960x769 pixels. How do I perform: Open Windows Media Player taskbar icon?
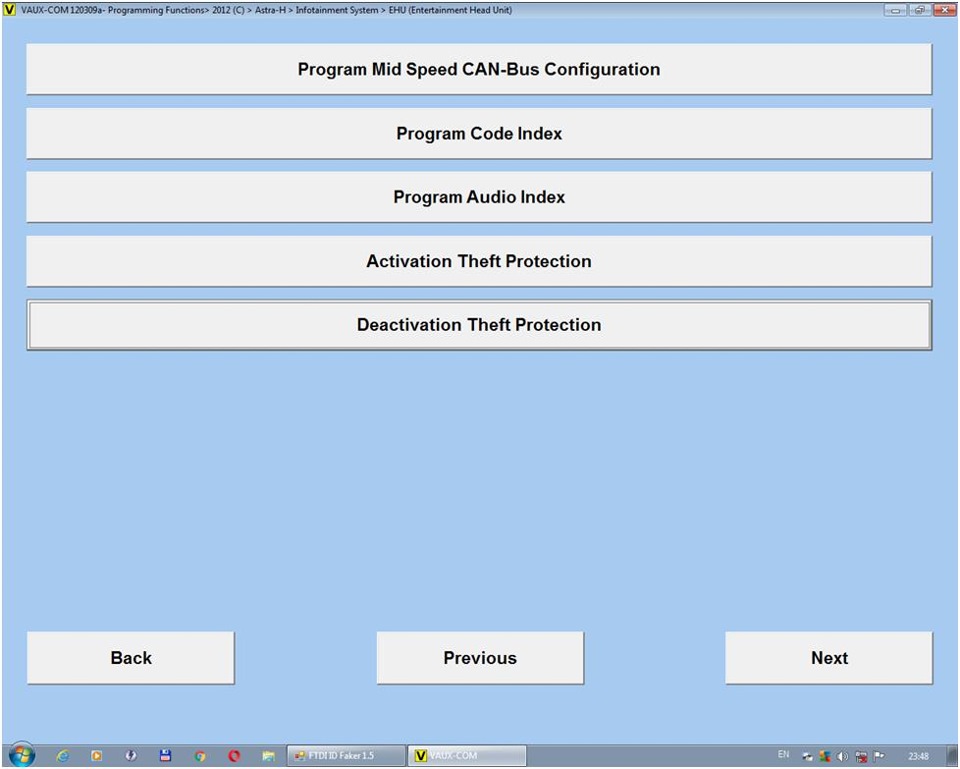97,756
